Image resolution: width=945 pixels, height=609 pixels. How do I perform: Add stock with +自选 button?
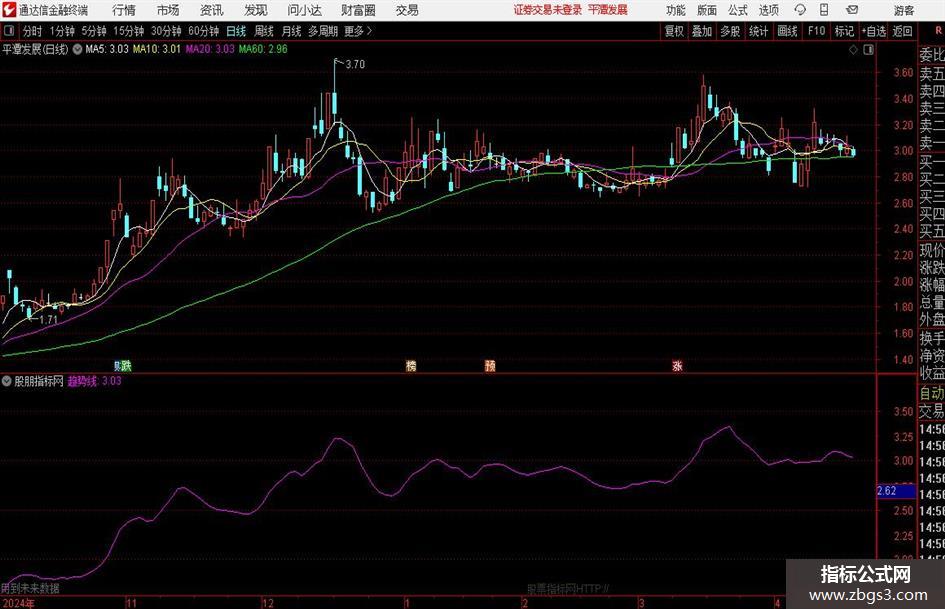(x=873, y=31)
